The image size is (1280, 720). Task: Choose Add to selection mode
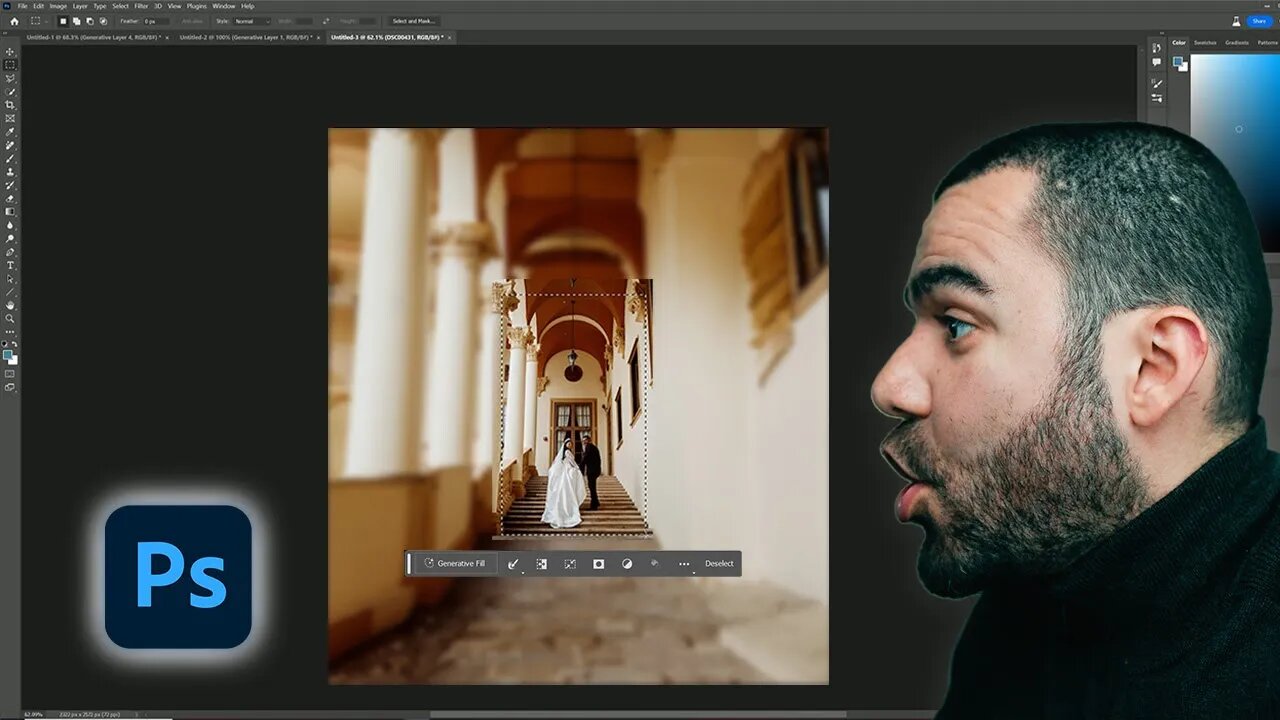click(x=76, y=21)
